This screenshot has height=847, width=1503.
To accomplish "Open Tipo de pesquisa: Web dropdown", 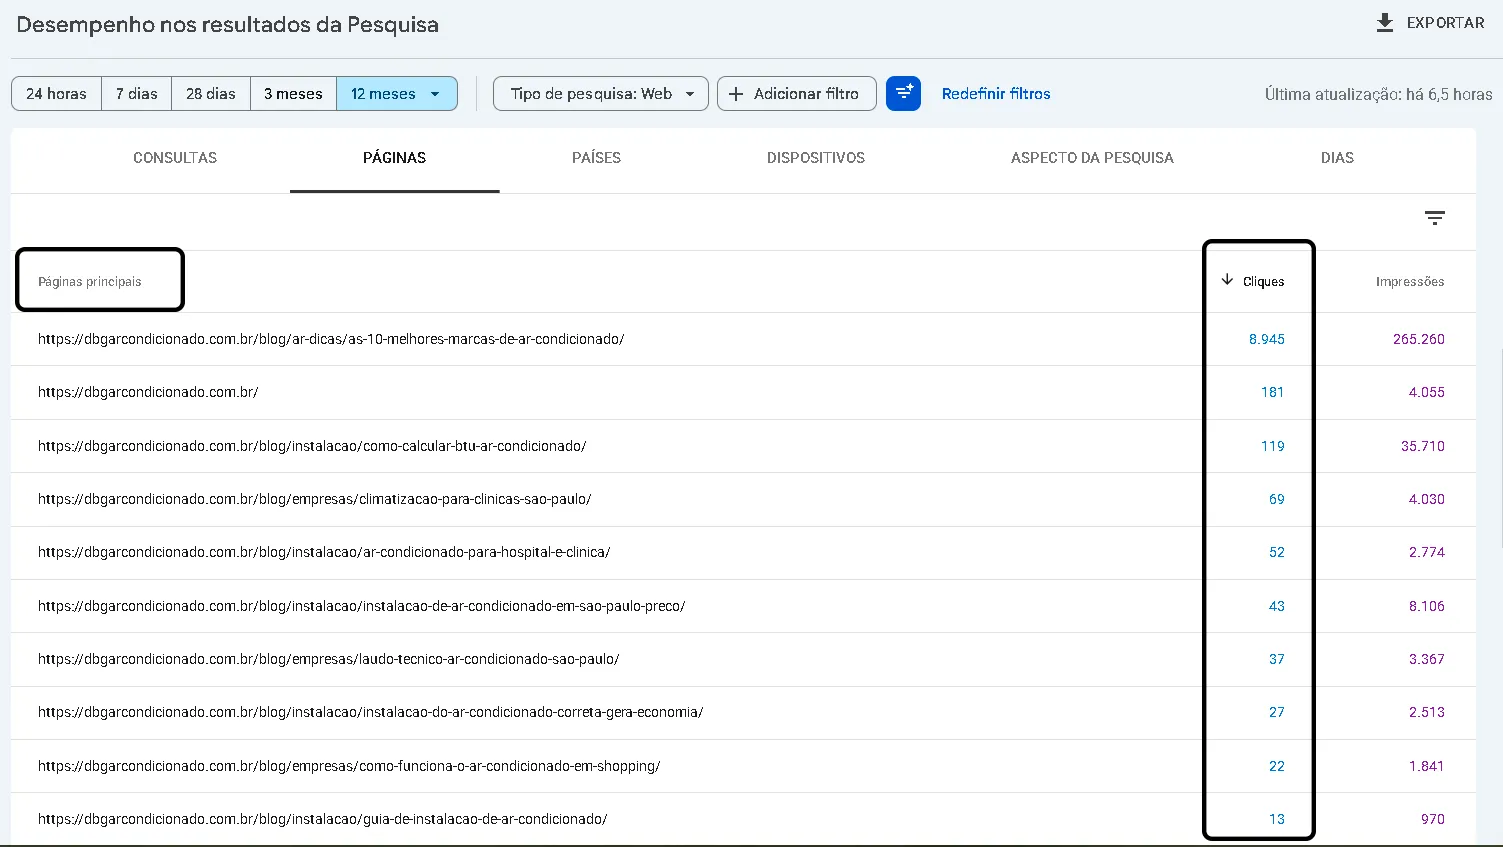I will coord(601,94).
